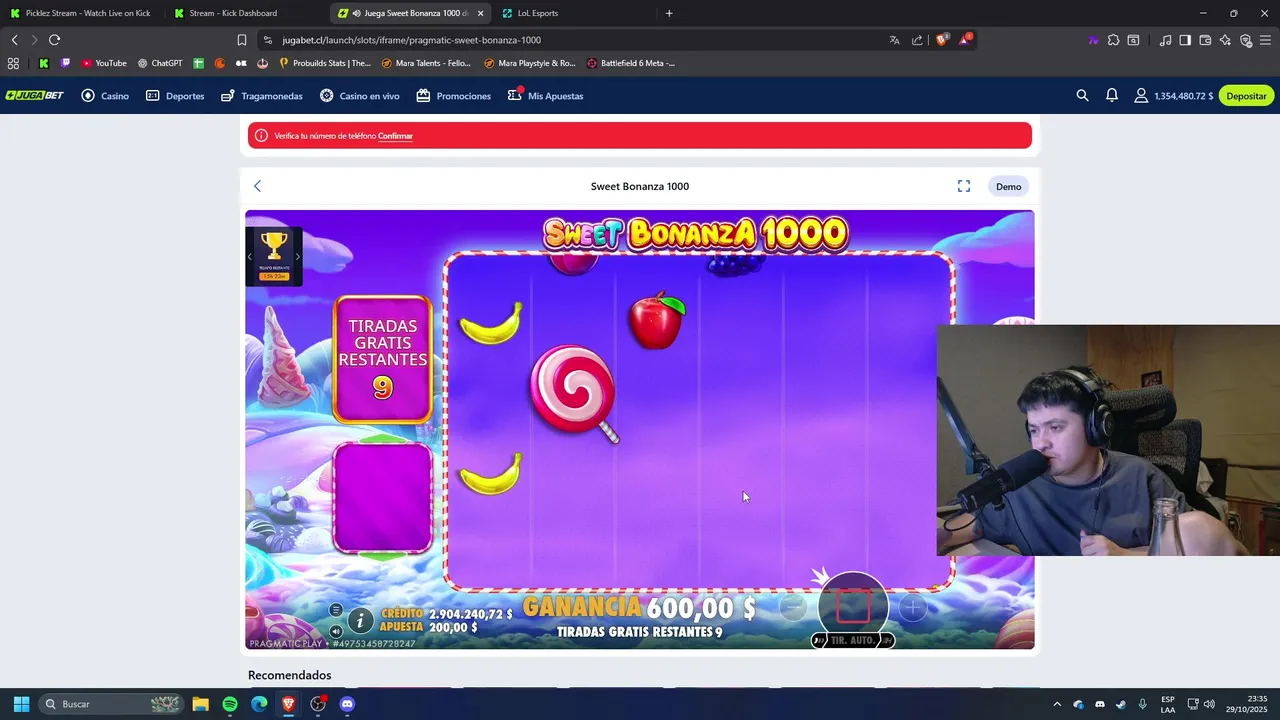The width and height of the screenshot is (1280, 720).
Task: Open the YouTube bookmark
Action: tap(104, 63)
